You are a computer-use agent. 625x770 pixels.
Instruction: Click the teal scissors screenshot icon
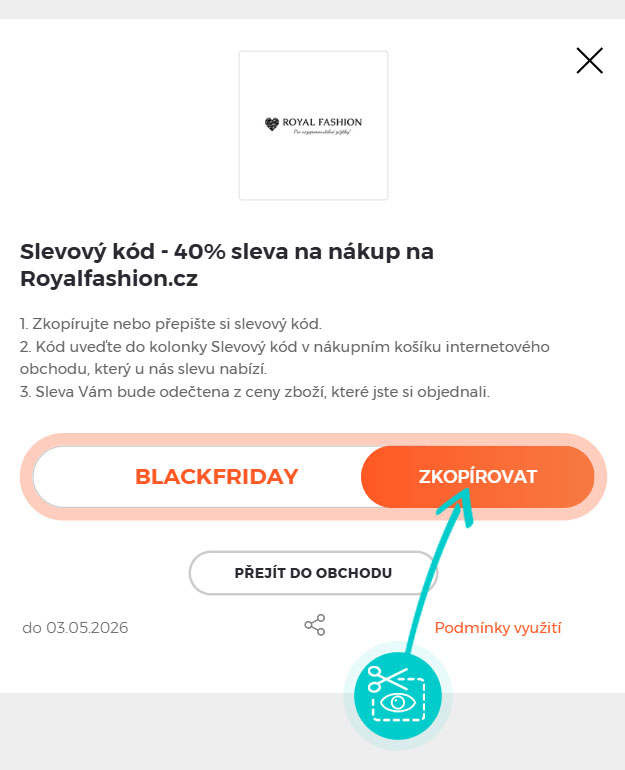click(398, 694)
